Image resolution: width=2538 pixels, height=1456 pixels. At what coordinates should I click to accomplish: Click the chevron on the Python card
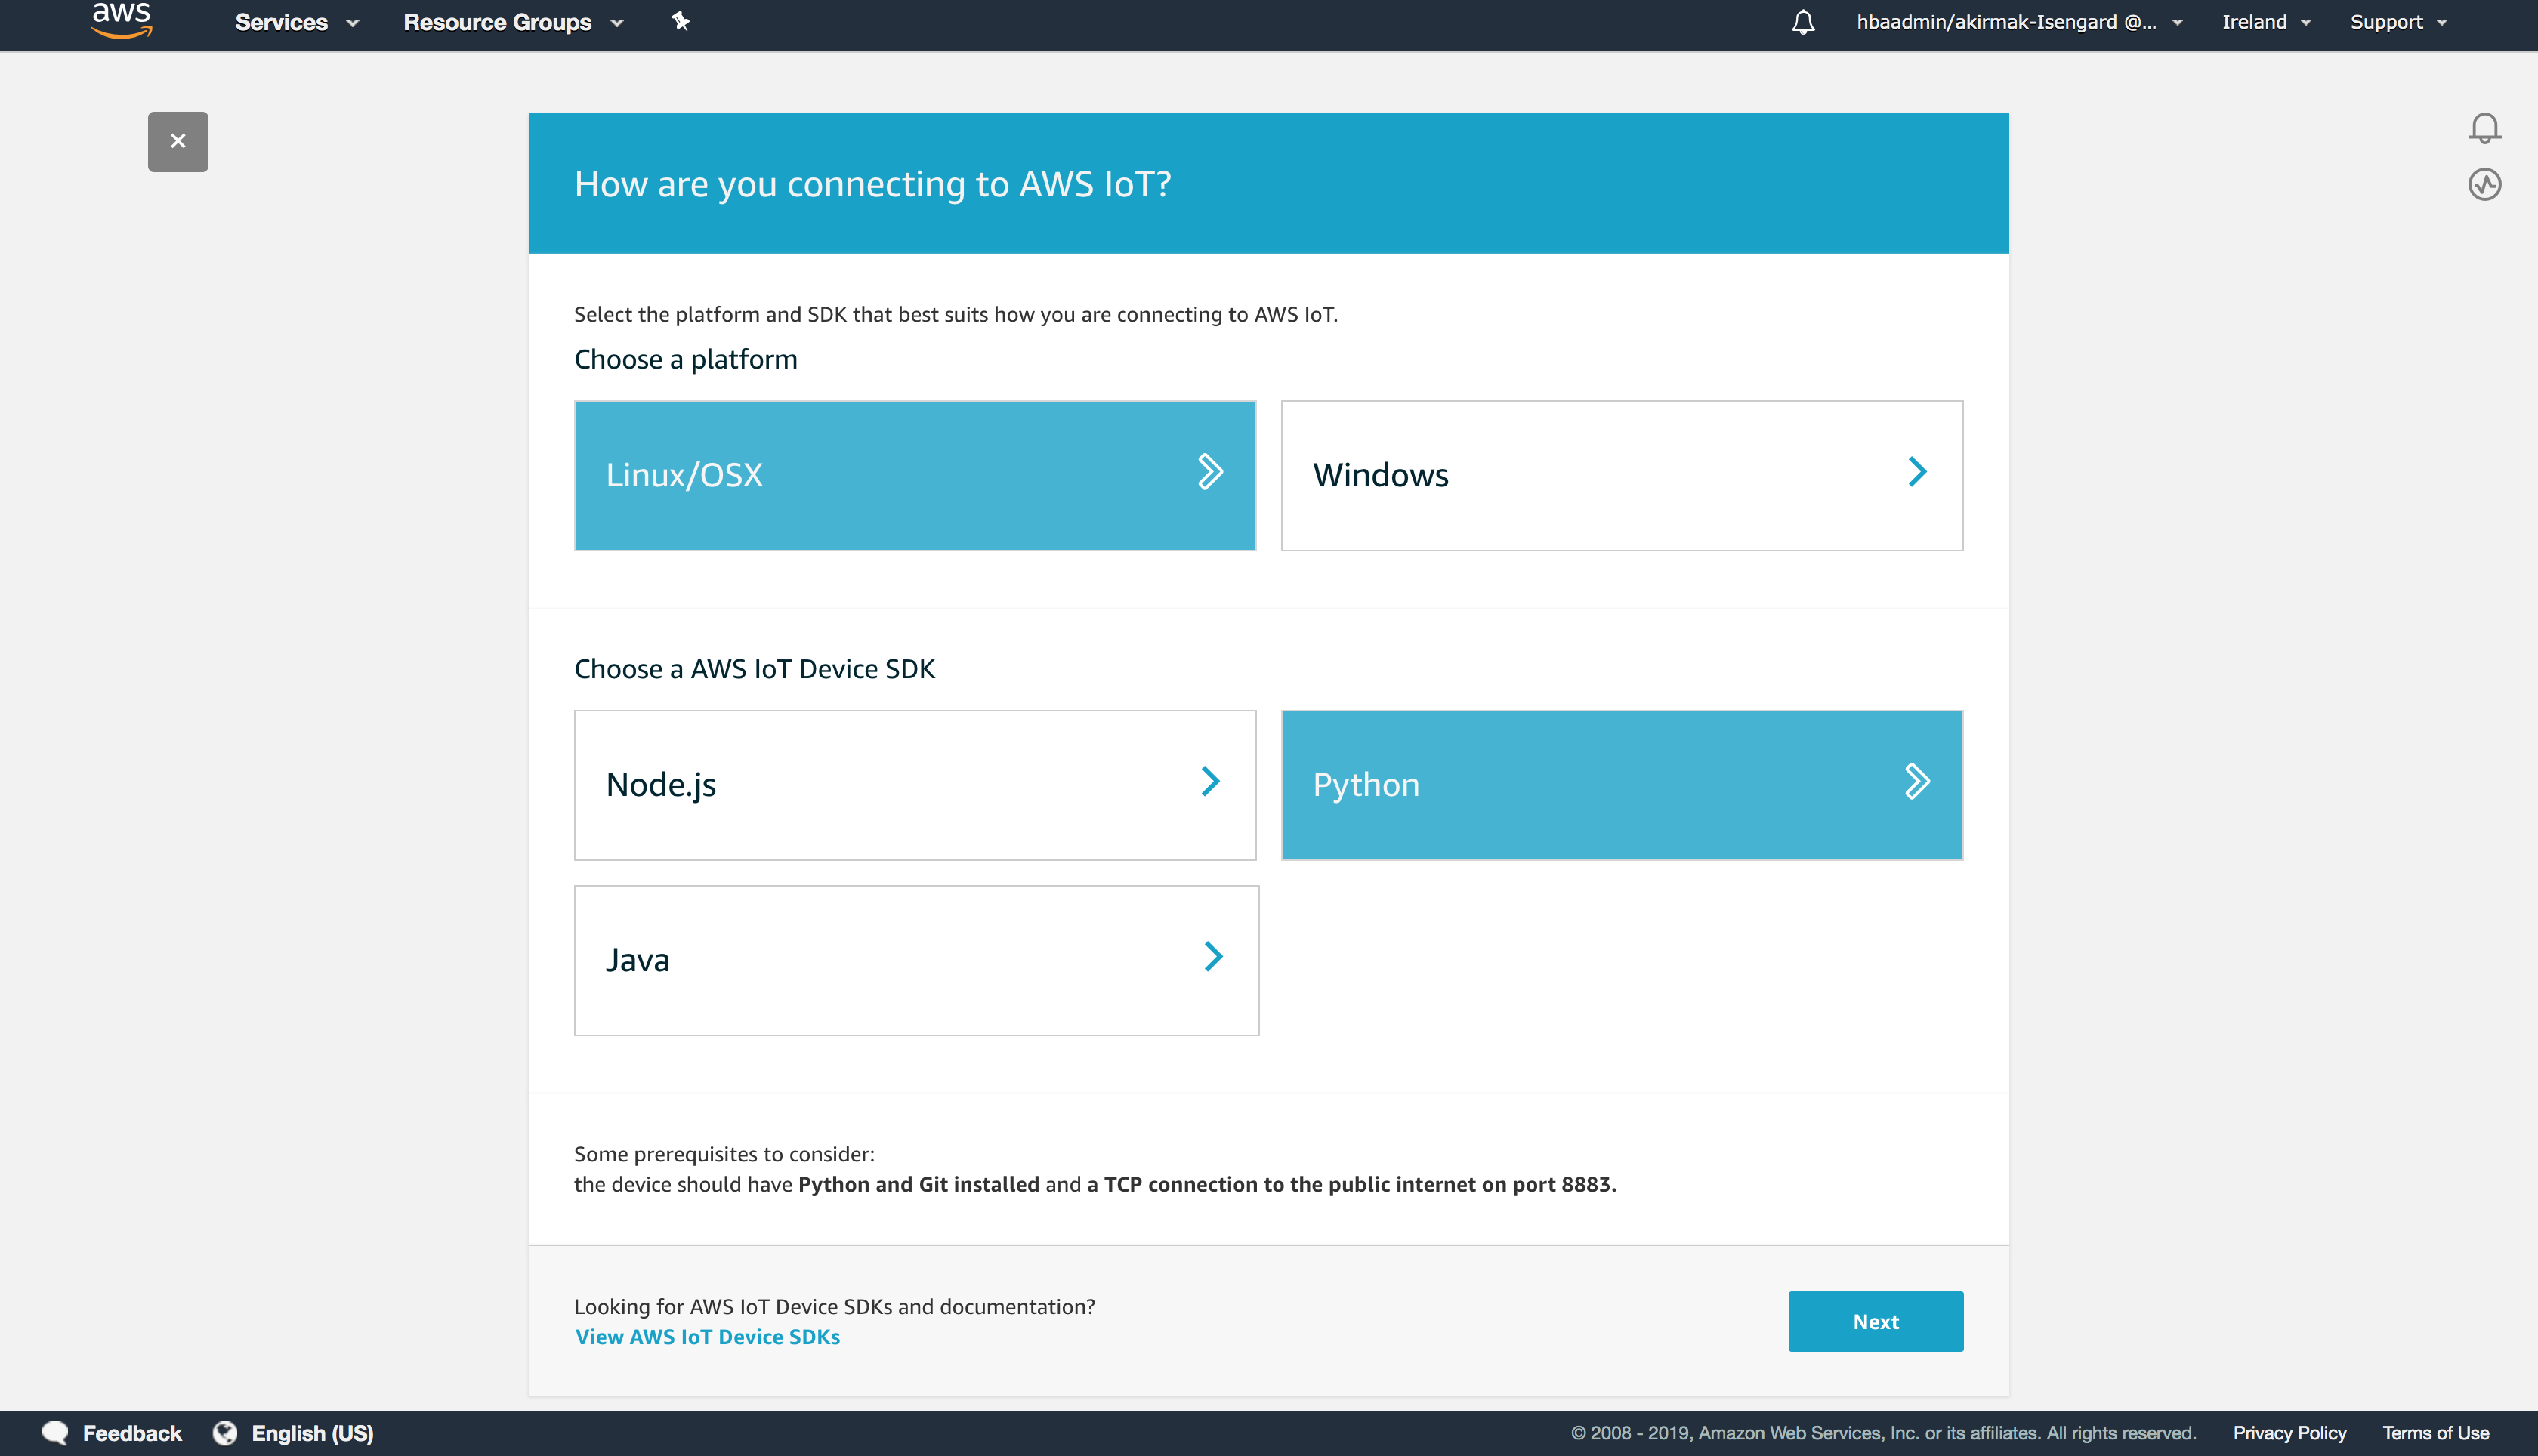pyautogui.click(x=1917, y=781)
